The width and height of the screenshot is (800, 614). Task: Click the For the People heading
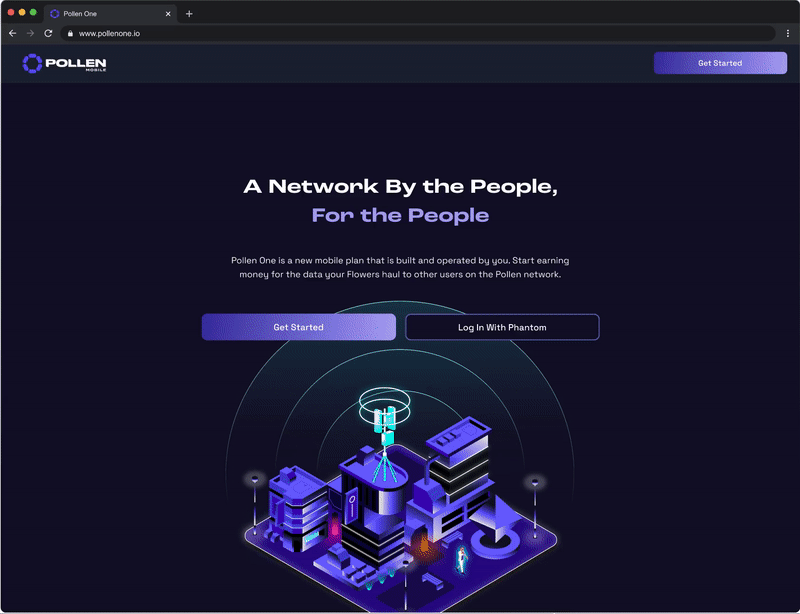click(400, 215)
